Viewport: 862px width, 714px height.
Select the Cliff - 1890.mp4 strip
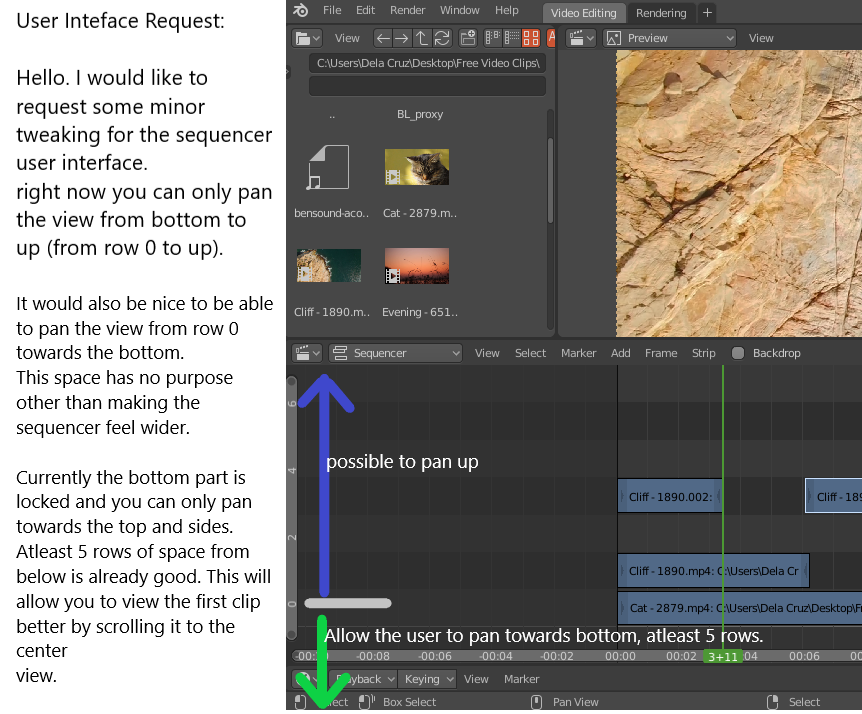point(714,571)
